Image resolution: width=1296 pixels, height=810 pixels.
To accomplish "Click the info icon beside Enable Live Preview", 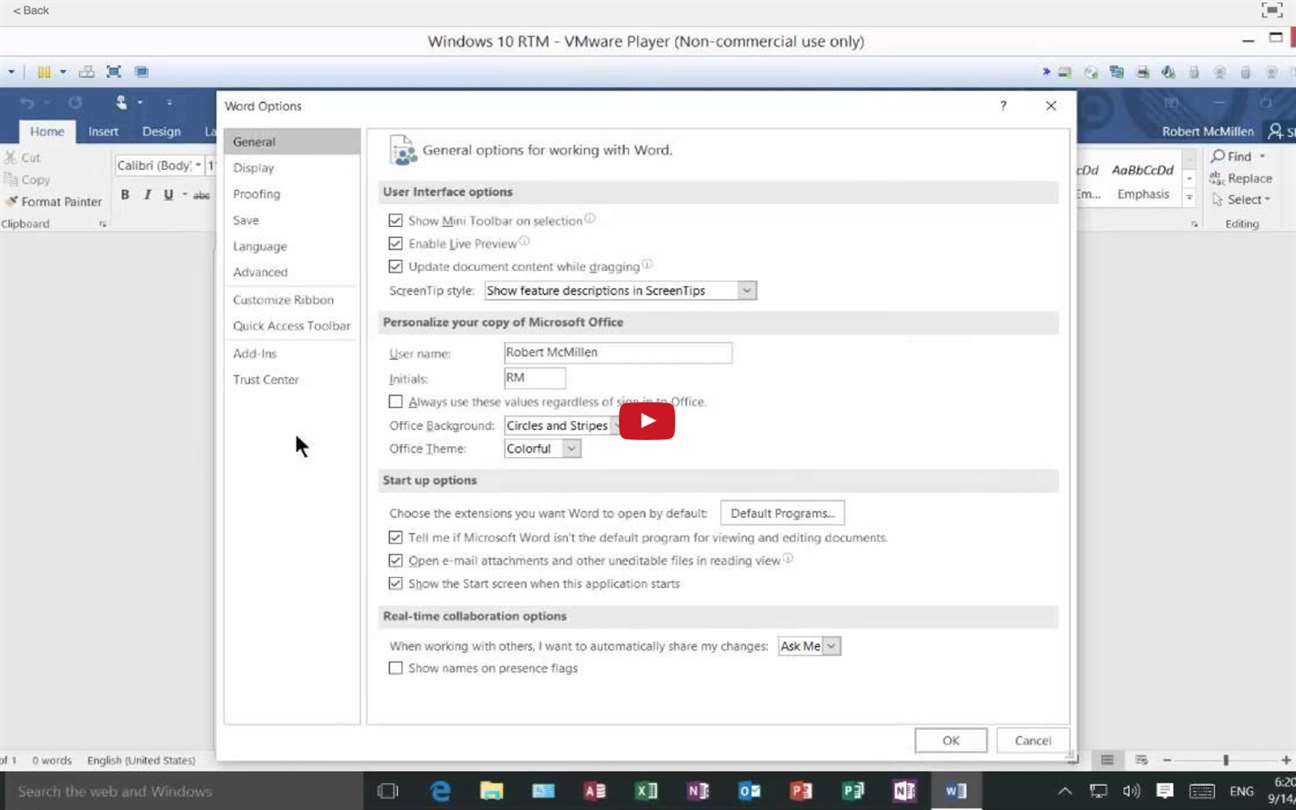I will (x=524, y=241).
